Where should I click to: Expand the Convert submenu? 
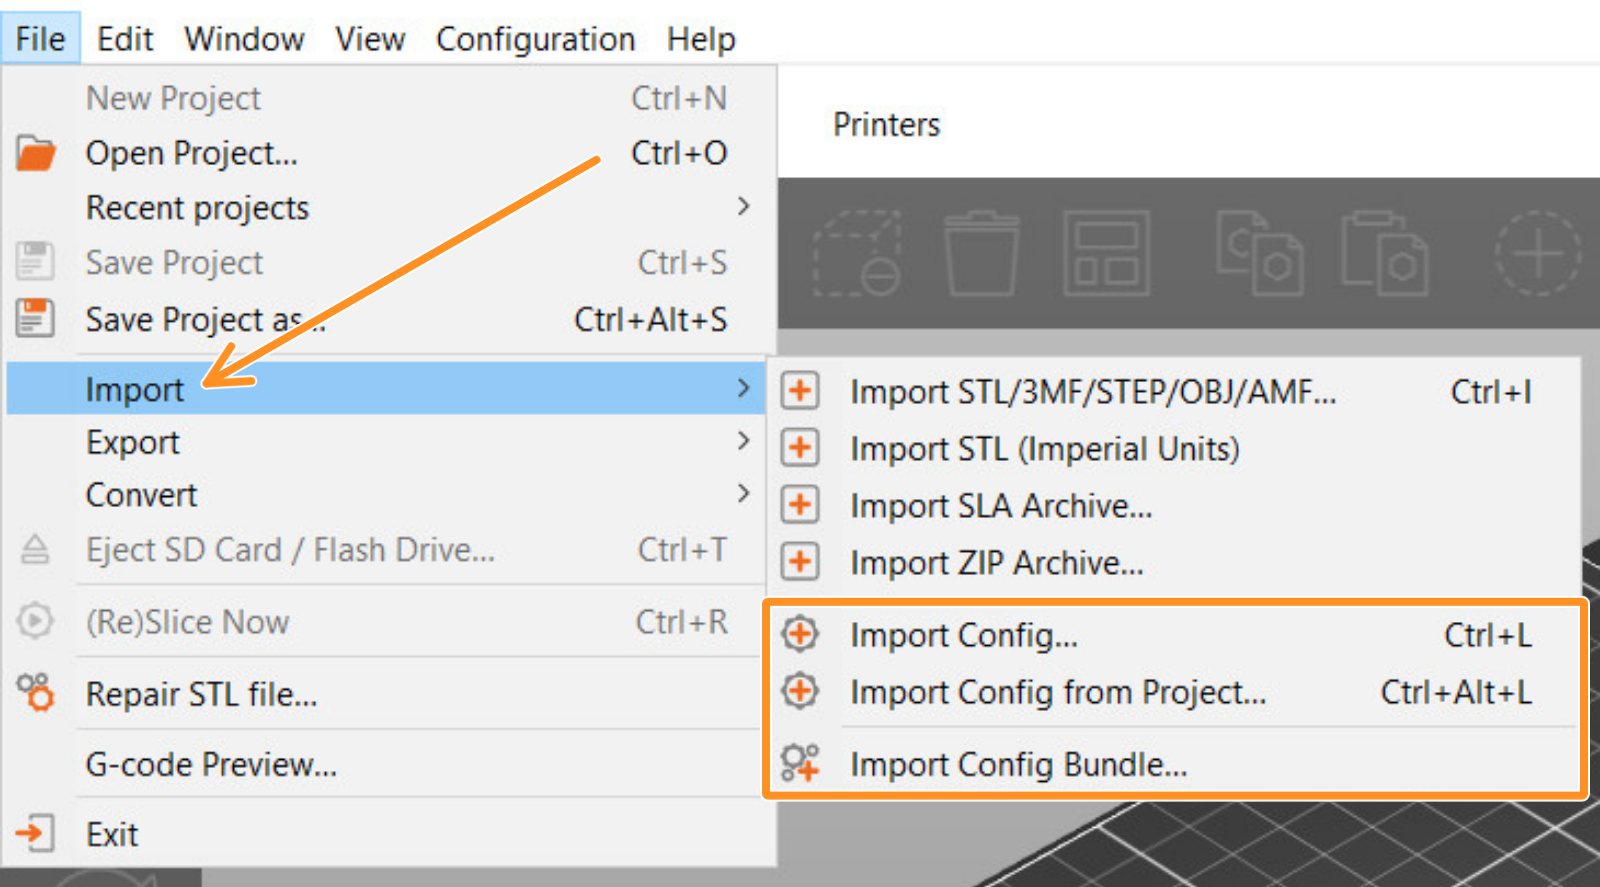click(x=743, y=494)
